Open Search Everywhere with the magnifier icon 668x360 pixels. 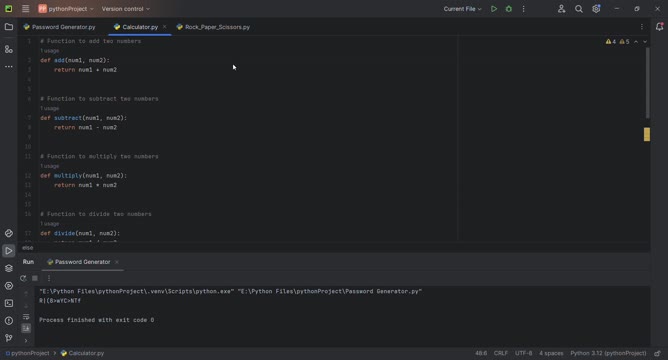coord(579,9)
